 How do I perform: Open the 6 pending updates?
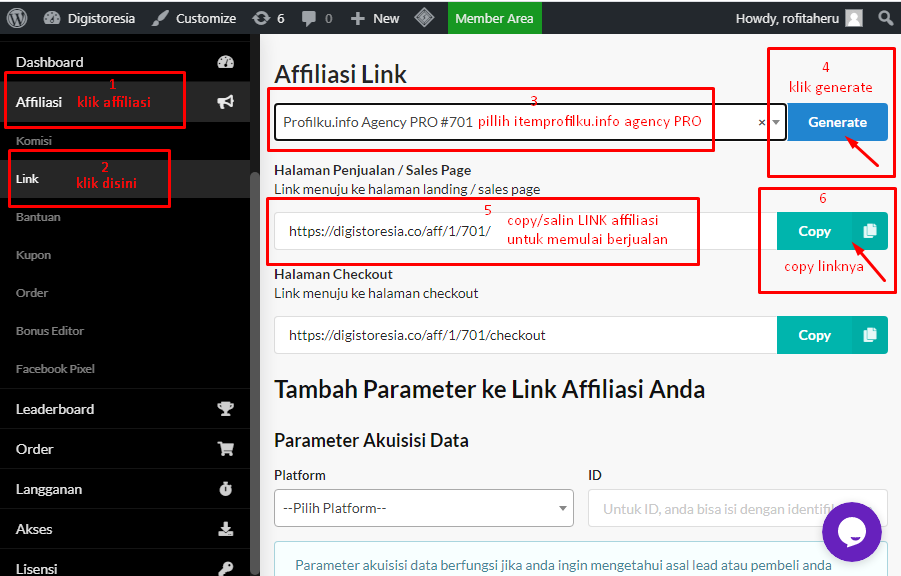pyautogui.click(x=268, y=18)
